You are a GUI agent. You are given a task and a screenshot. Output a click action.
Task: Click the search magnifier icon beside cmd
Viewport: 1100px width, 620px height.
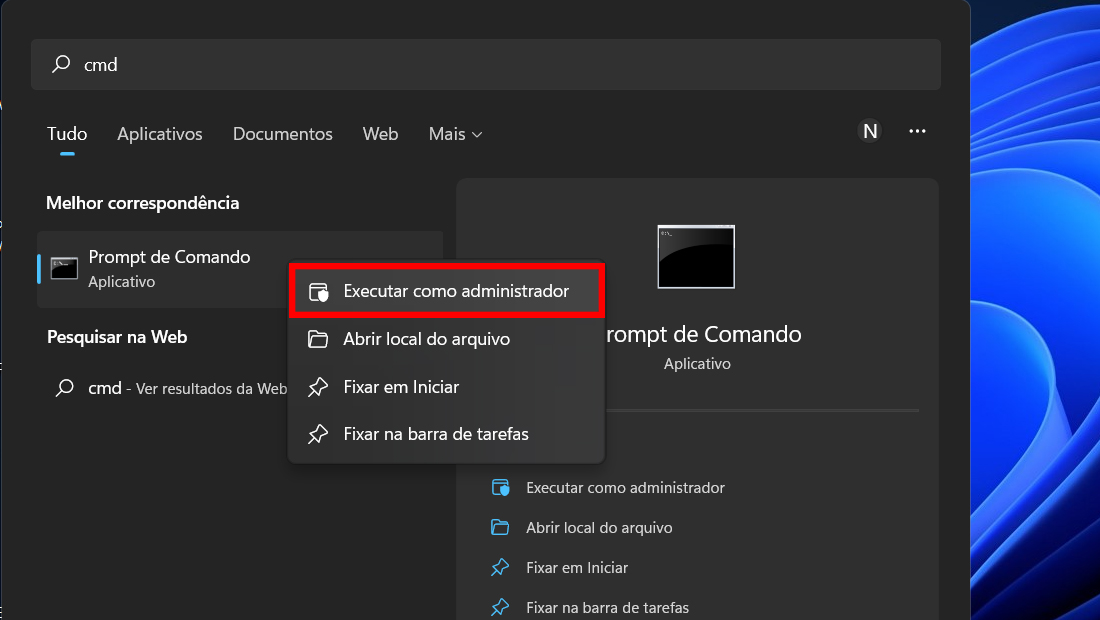coord(62,64)
